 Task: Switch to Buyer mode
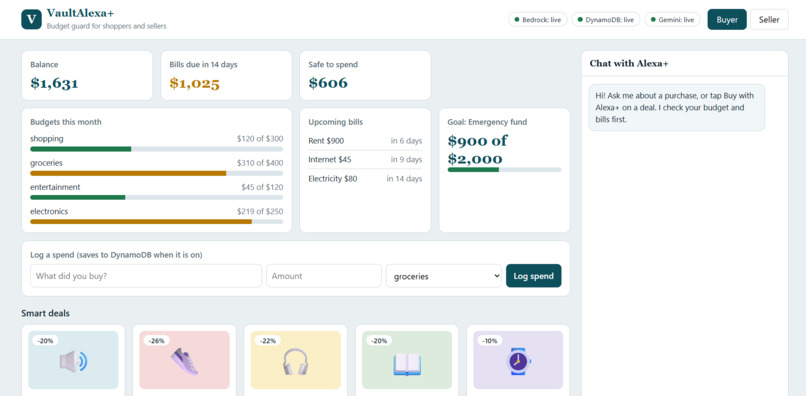(x=727, y=20)
